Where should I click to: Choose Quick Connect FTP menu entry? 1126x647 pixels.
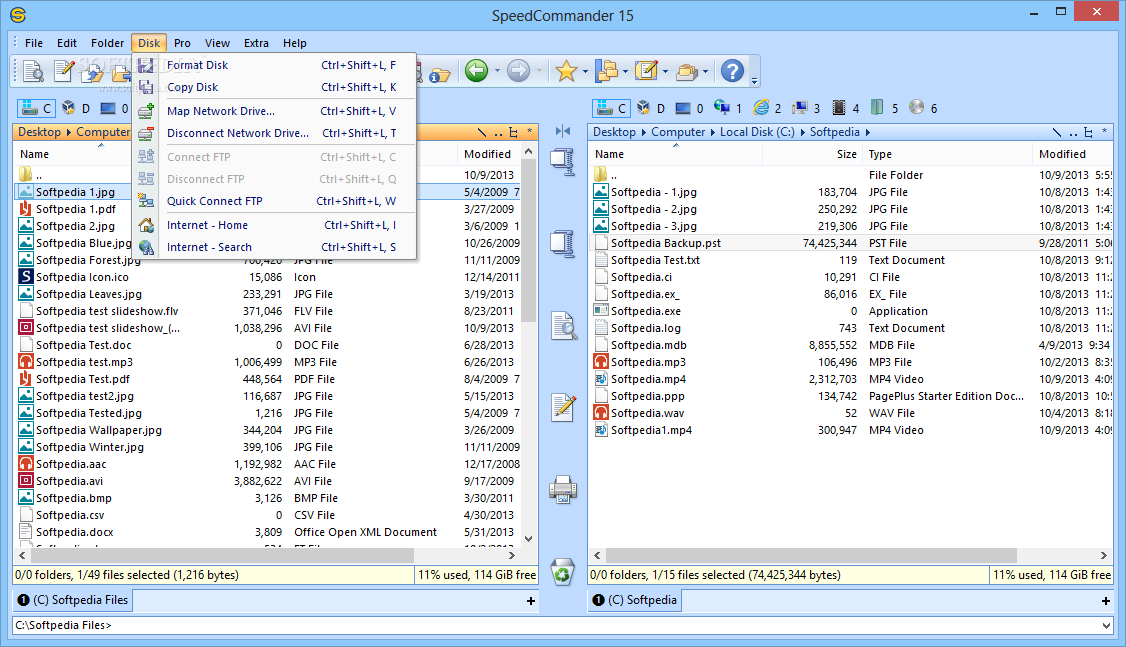tap(273, 201)
